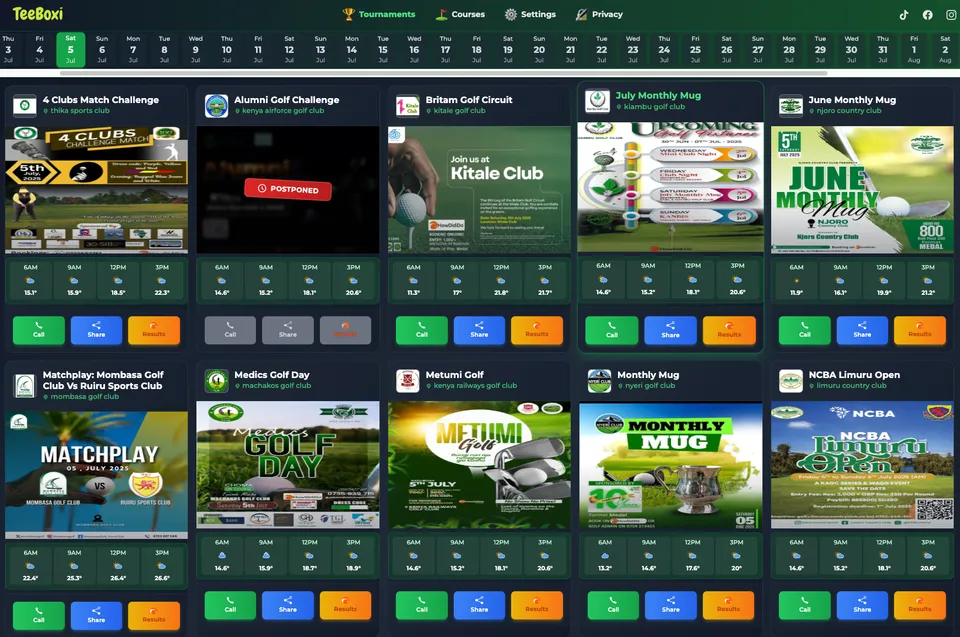Click Thika Sports Club logo icon
Screen dimensions: 960x637
coord(24,105)
